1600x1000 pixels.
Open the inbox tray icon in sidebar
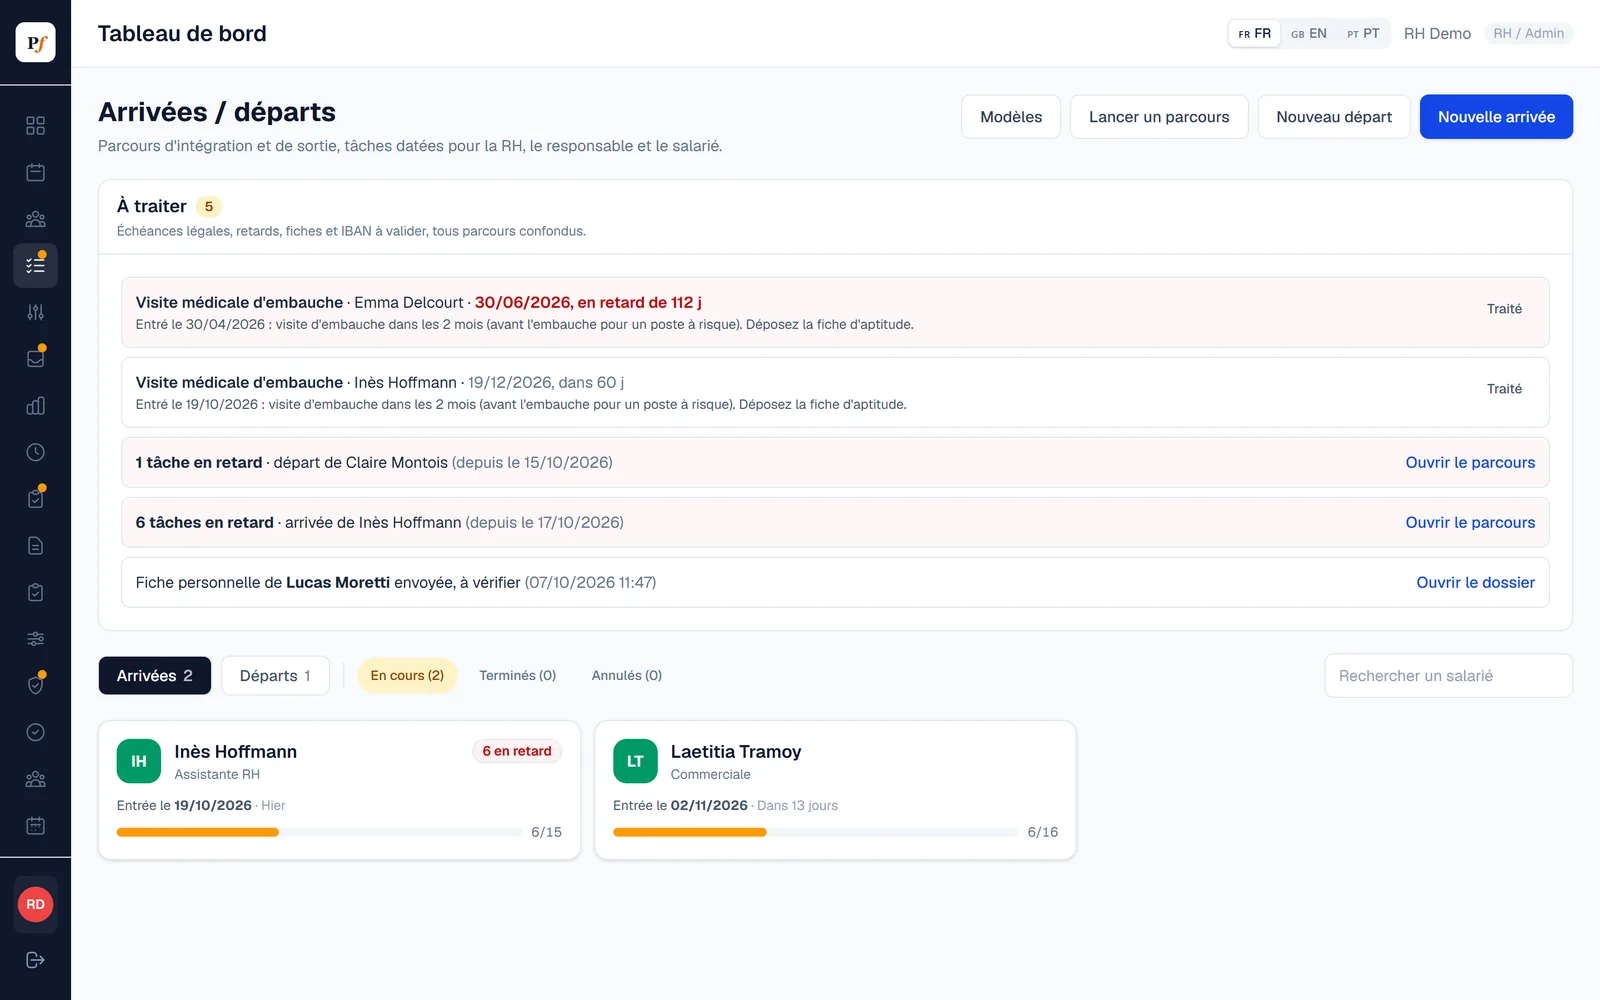(35, 358)
